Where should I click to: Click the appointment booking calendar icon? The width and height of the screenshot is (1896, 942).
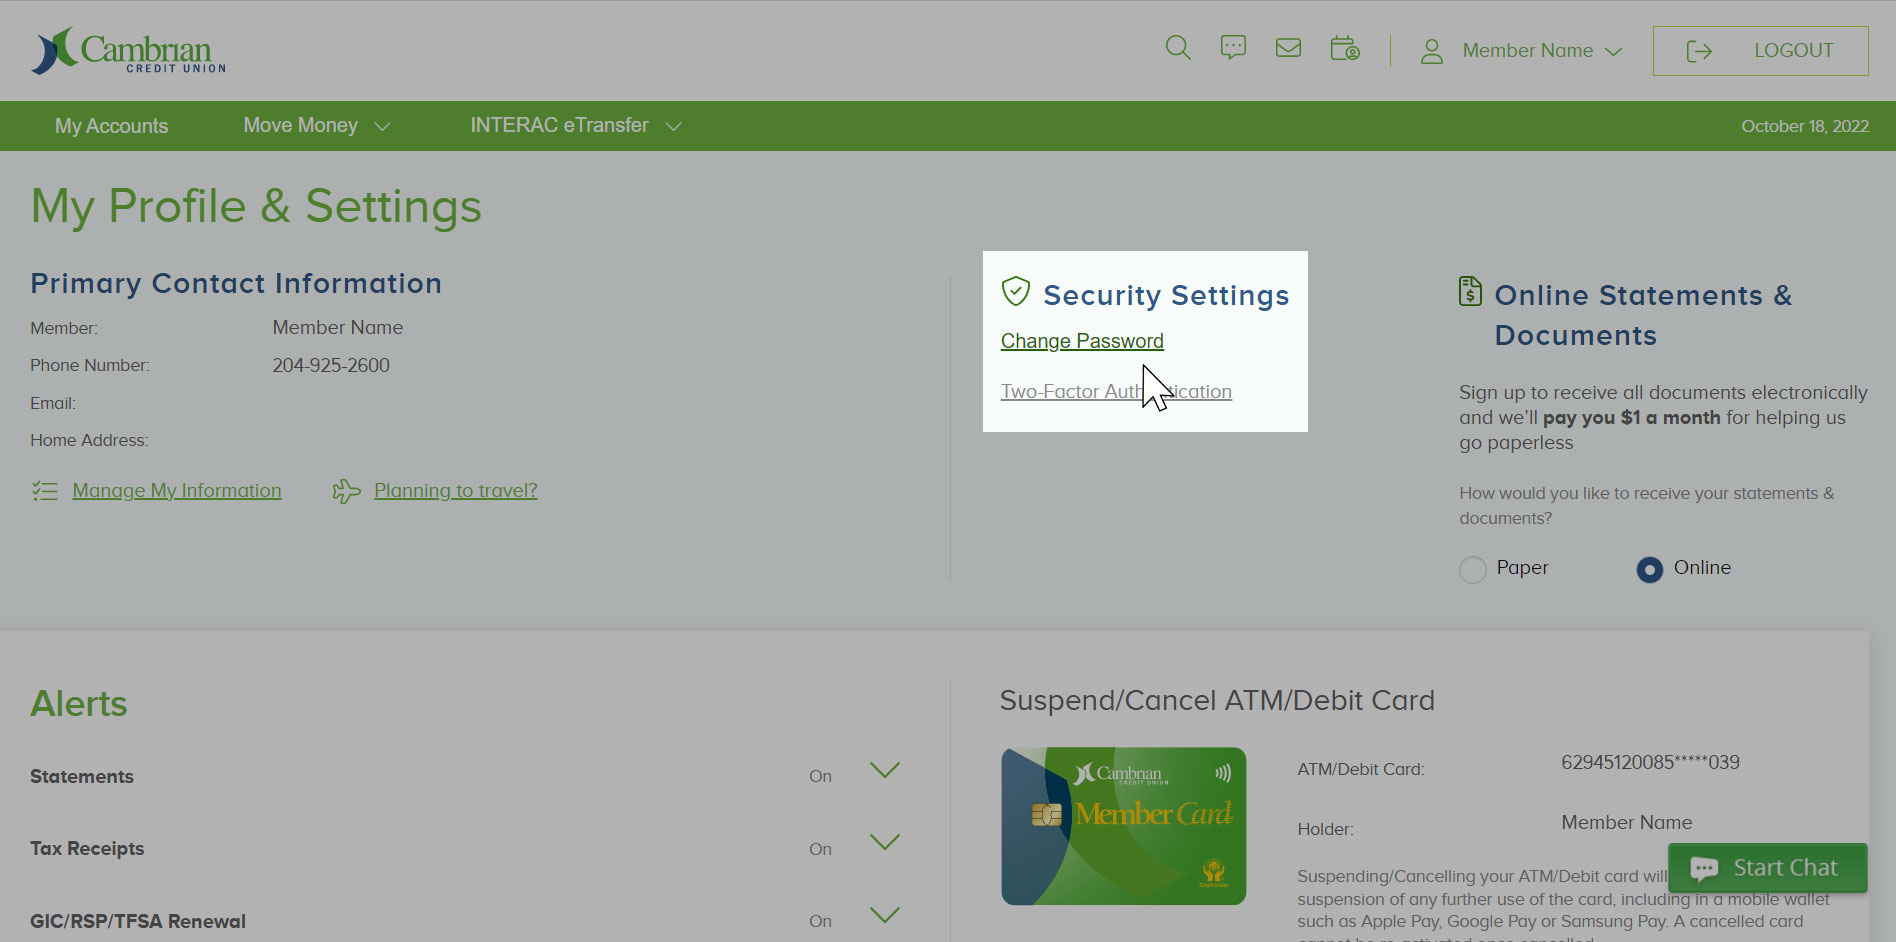pyautogui.click(x=1345, y=48)
